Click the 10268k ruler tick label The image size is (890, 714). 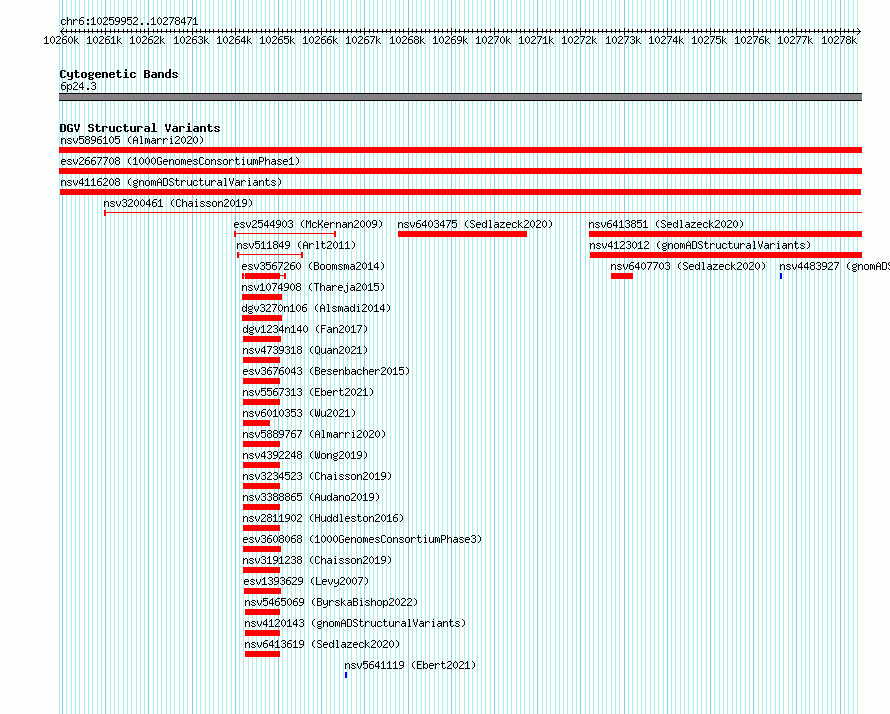[406, 40]
